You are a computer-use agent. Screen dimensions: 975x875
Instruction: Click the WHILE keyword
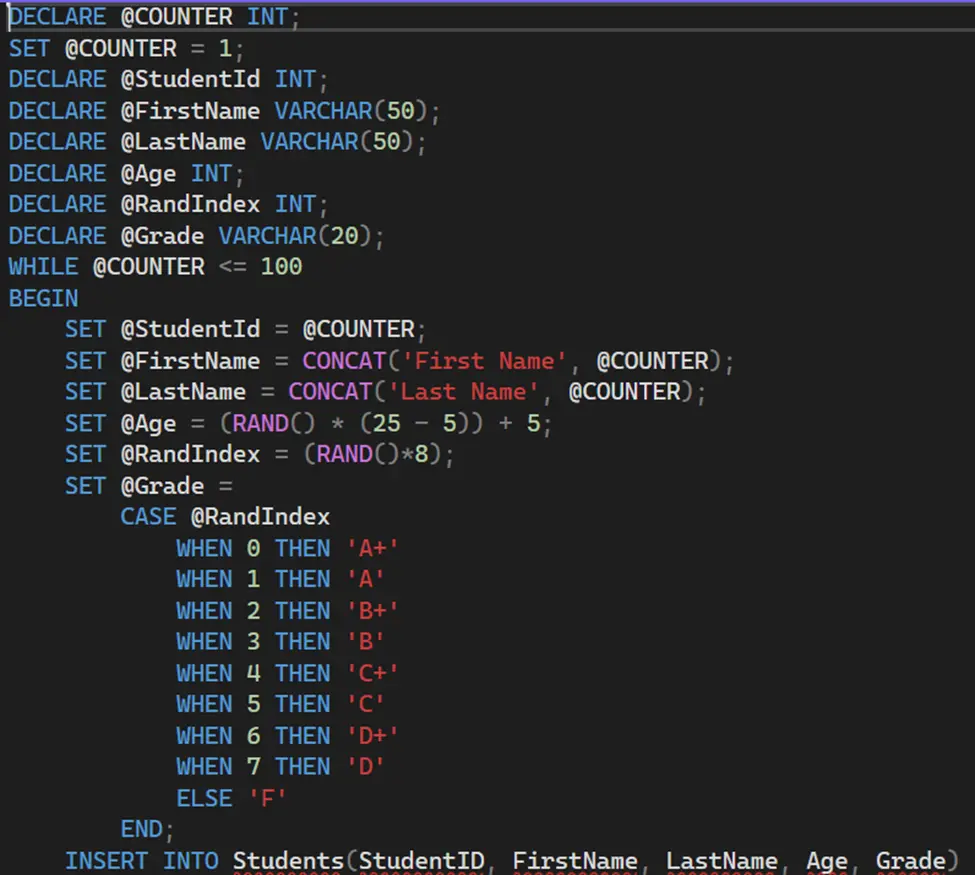(44, 267)
